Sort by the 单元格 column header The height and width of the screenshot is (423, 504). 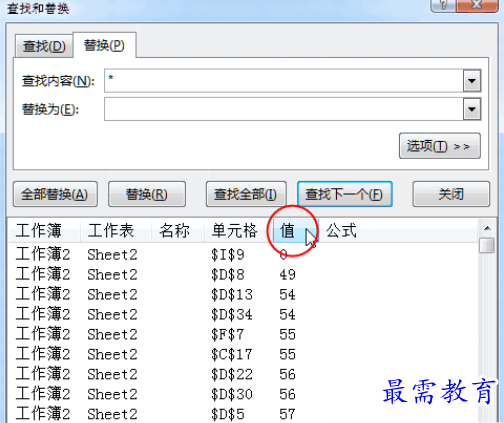click(x=238, y=230)
